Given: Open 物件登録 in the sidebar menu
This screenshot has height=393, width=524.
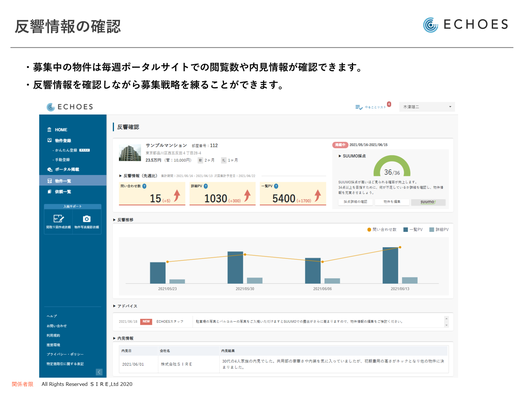Looking at the screenshot, I should click(x=63, y=141).
